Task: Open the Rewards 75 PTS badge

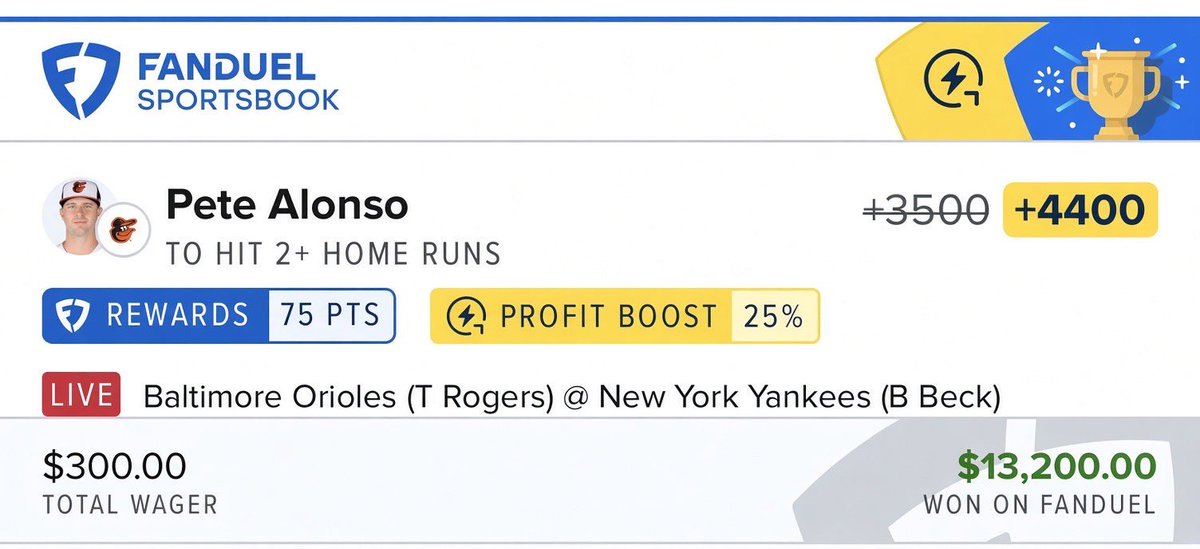Action: click(x=219, y=316)
